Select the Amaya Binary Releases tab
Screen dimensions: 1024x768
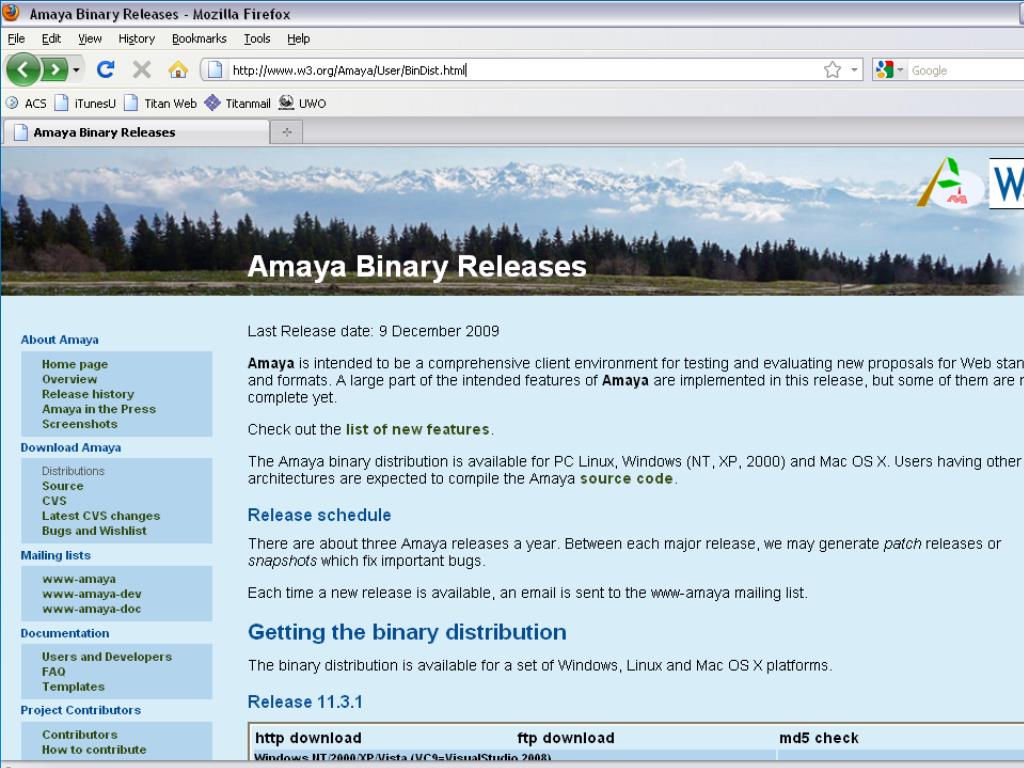pos(136,133)
